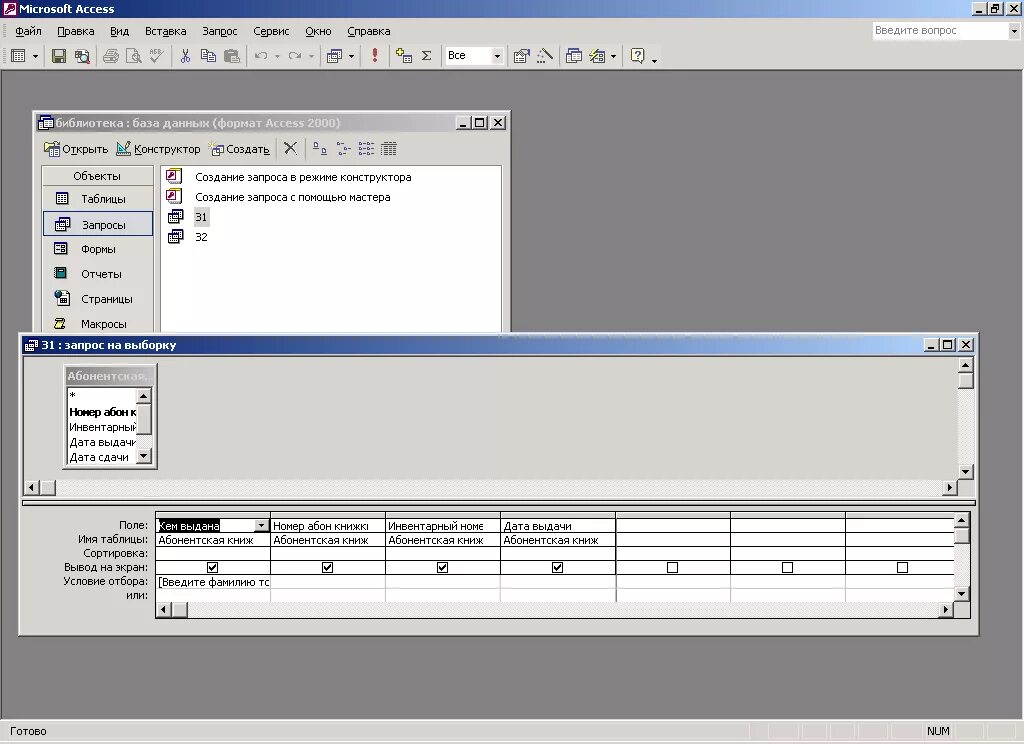Click the Copy toolbar icon
Image resolution: width=1024 pixels, height=744 pixels.
coord(208,56)
